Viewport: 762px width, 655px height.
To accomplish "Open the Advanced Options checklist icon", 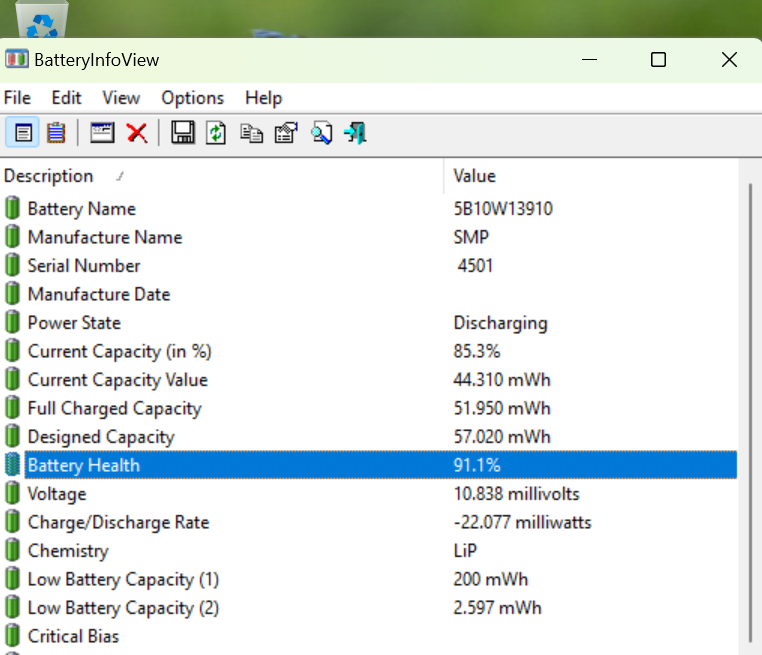I will (x=286, y=133).
